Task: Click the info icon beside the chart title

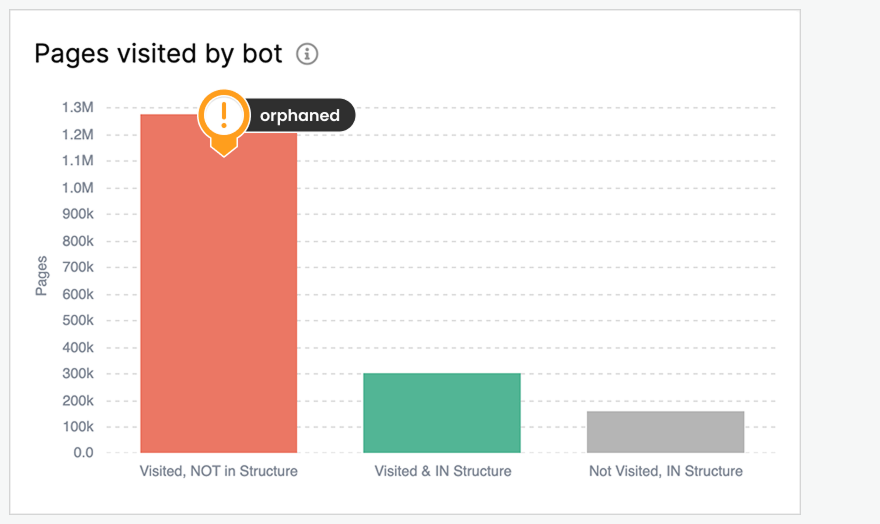Action: pos(308,54)
